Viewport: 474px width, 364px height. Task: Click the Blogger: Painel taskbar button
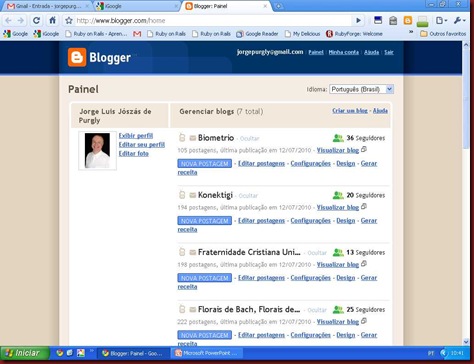pyautogui.click(x=134, y=353)
